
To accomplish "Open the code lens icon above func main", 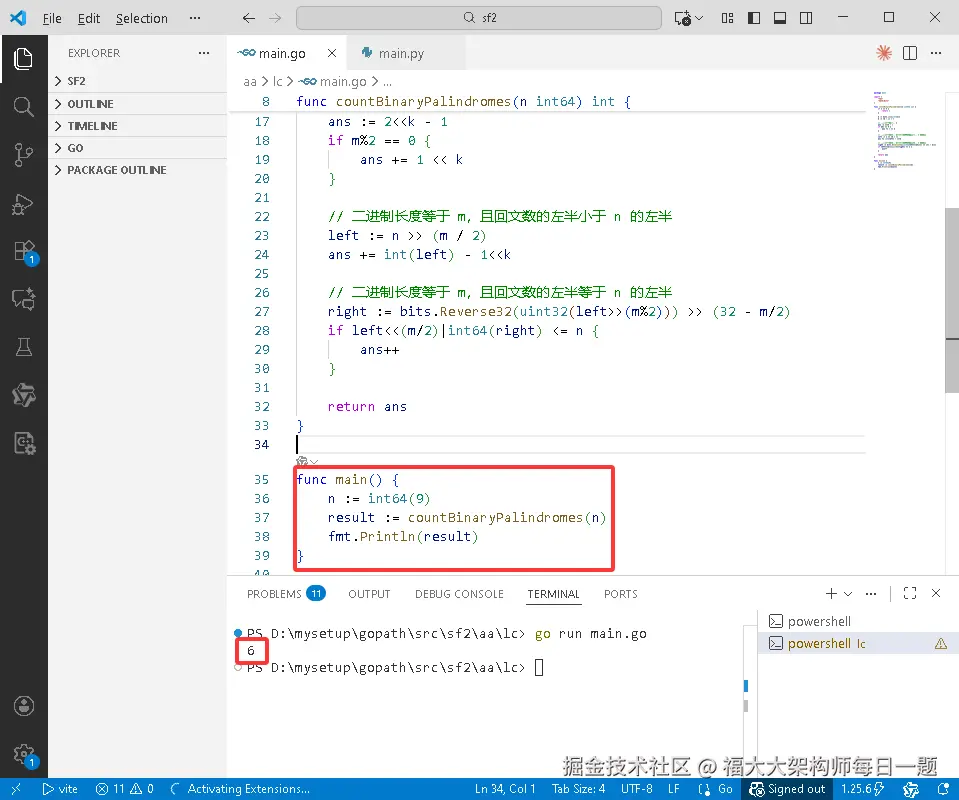I will 302,462.
